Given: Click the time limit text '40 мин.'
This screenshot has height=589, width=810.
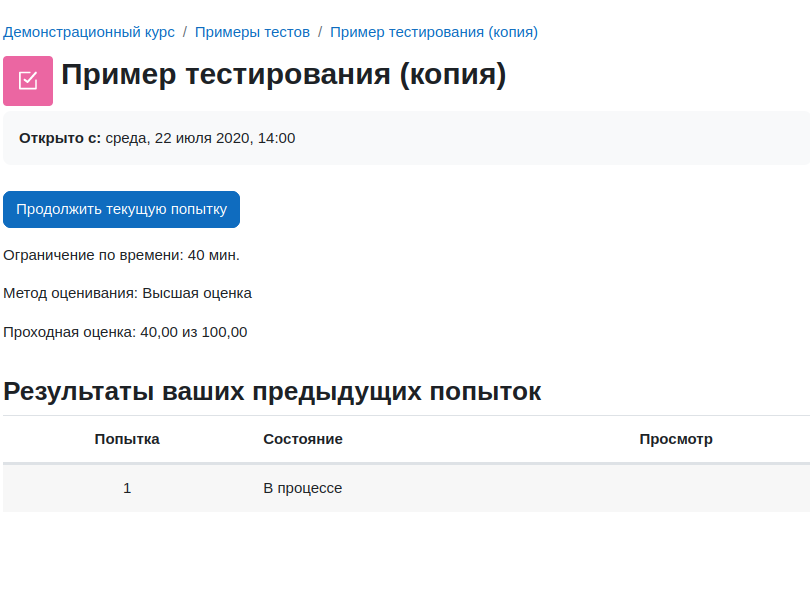Looking at the screenshot, I should coord(213,255).
